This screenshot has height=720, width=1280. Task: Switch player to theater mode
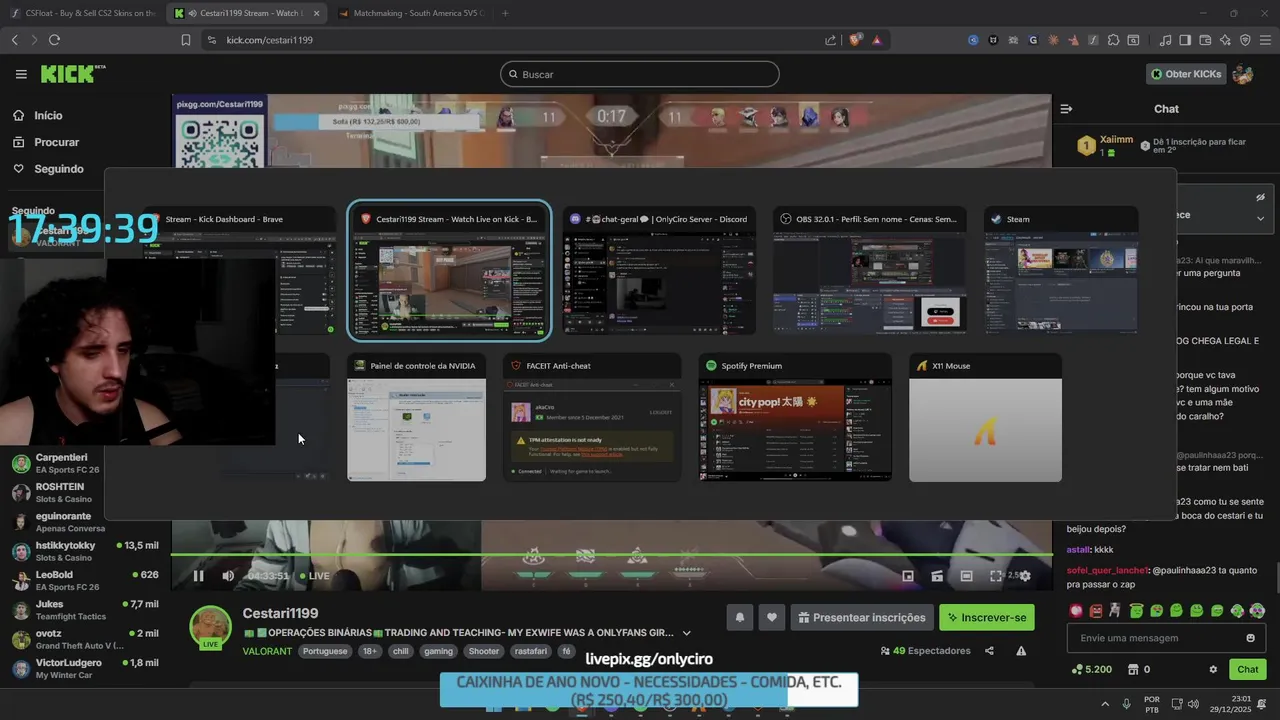966,576
